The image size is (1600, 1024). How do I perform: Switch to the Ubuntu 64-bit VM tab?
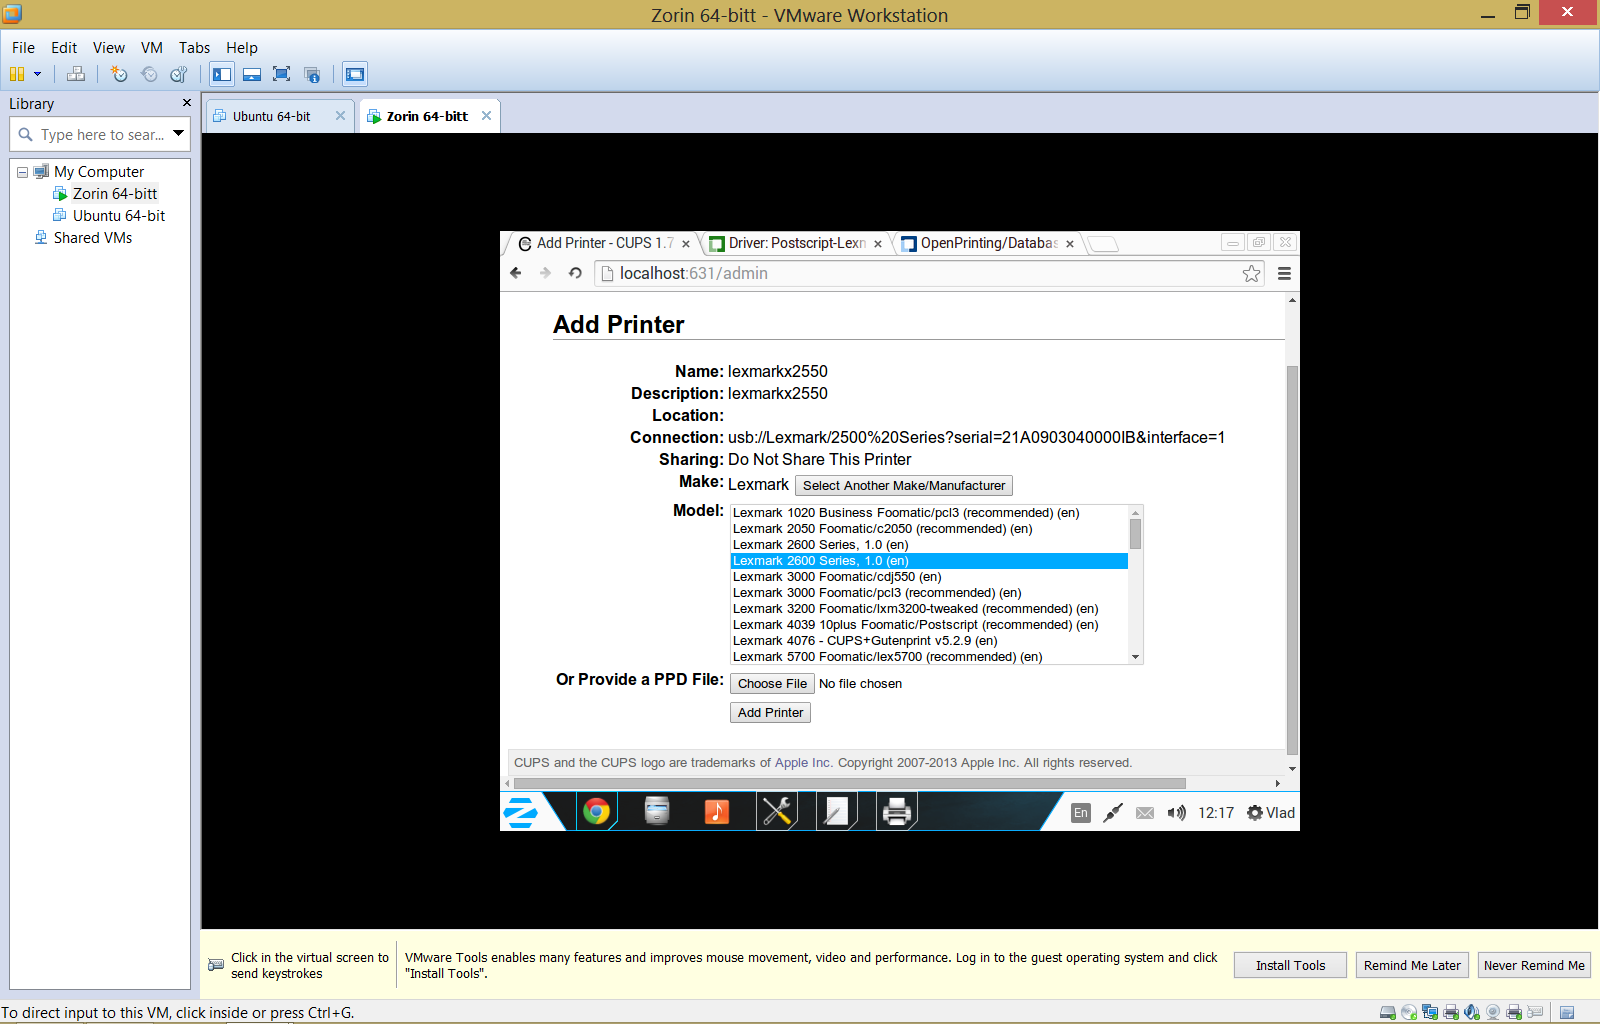click(x=271, y=116)
